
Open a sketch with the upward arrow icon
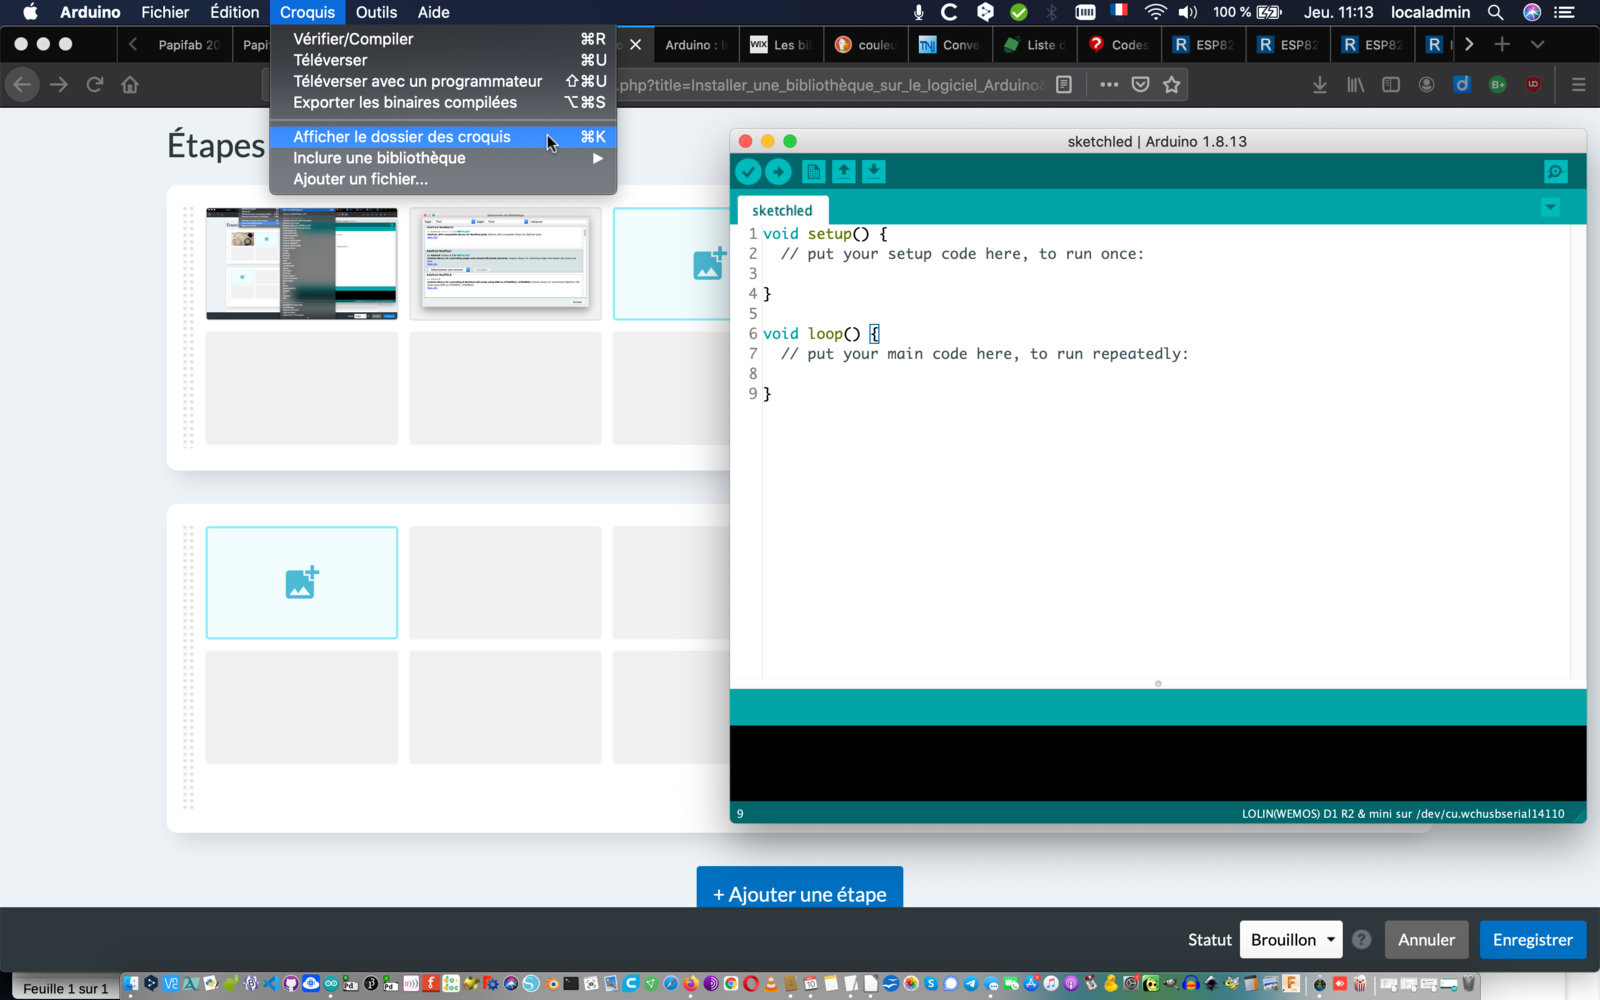843,171
